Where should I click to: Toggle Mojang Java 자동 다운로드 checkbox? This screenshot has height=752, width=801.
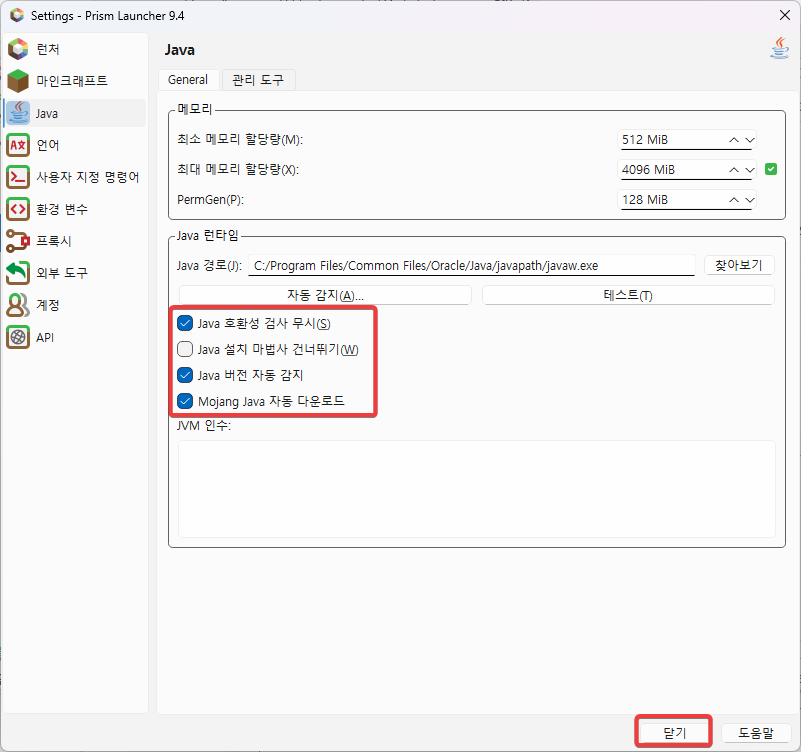[185, 401]
